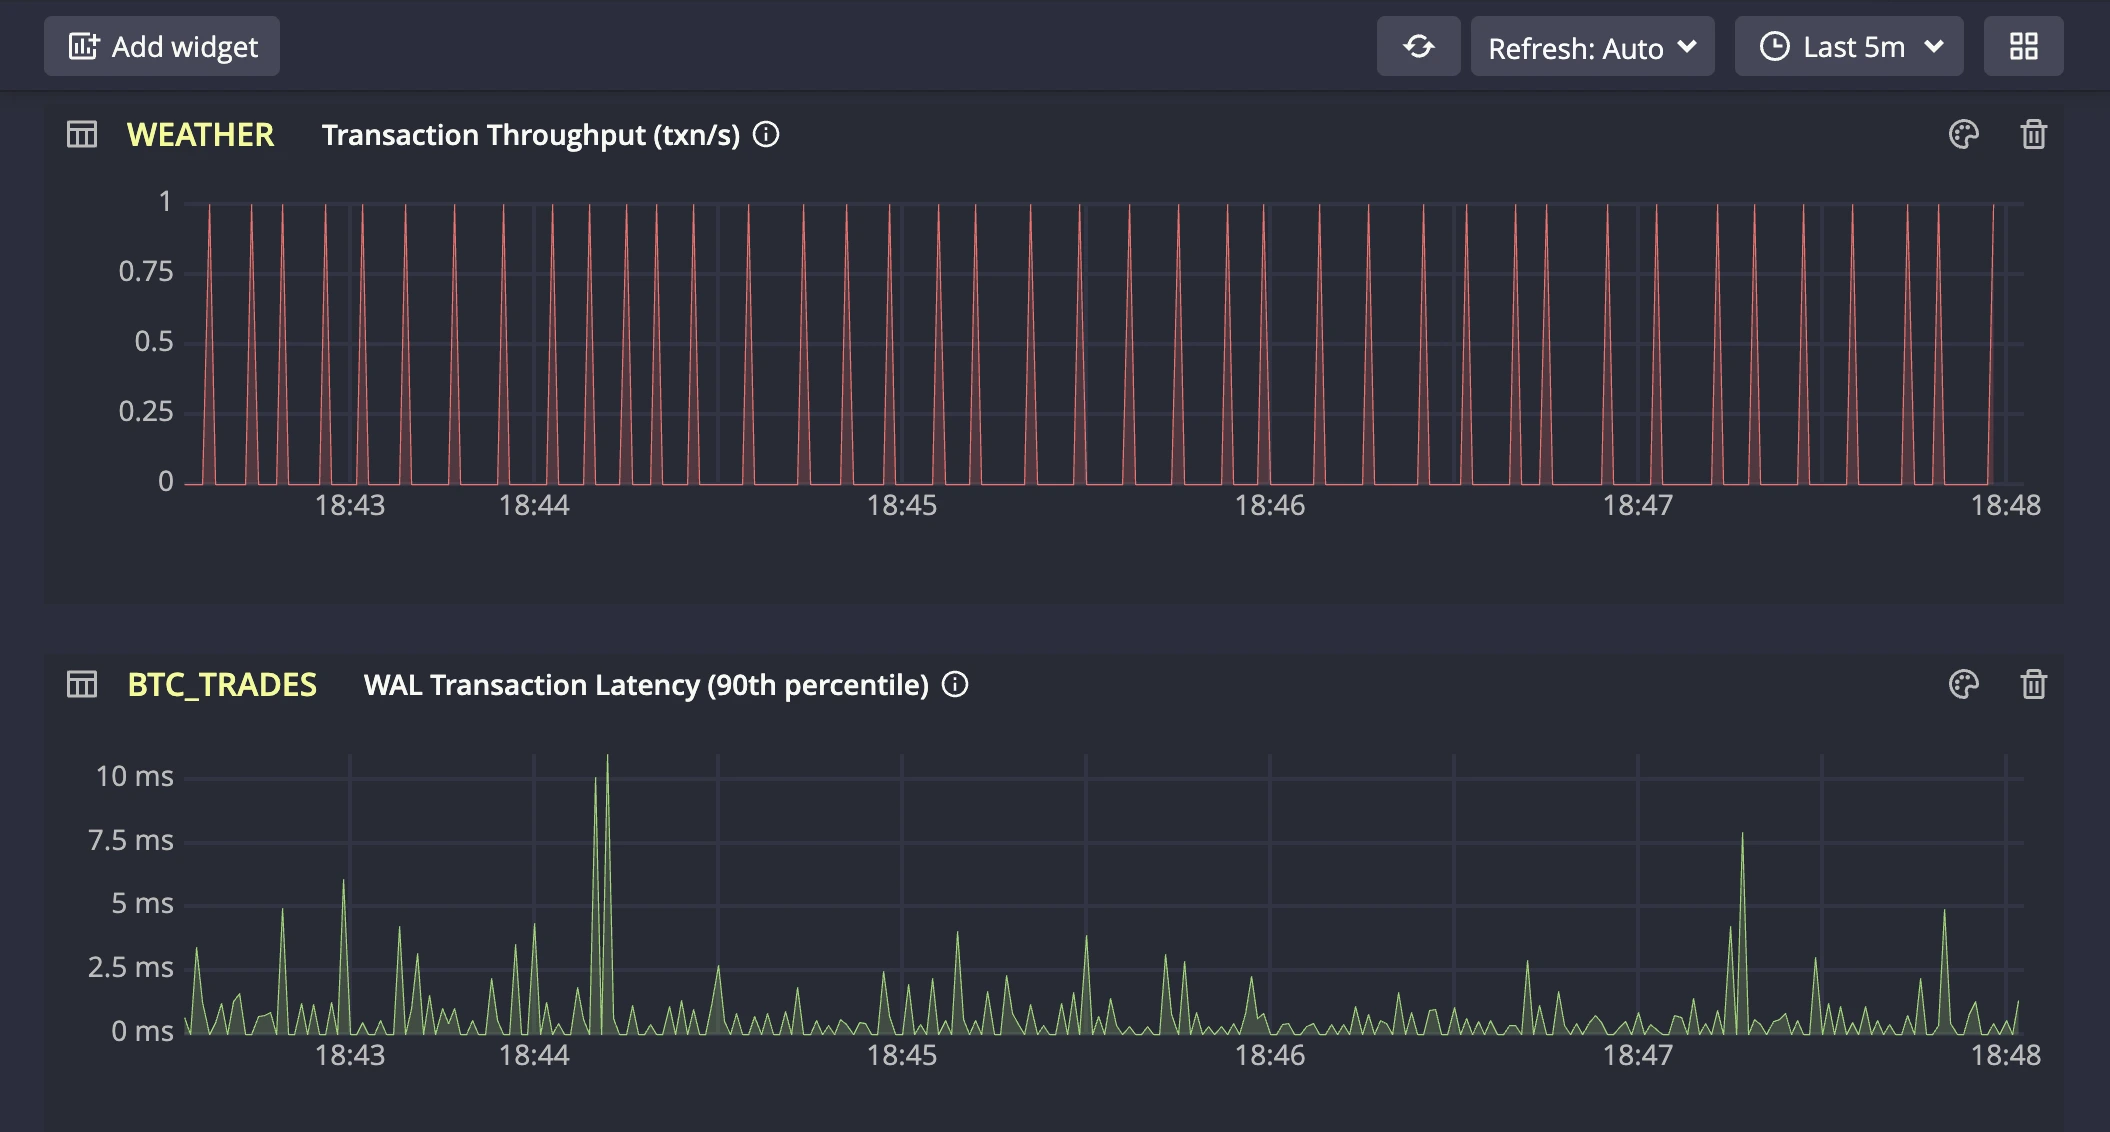Click the refresh icon in the top toolbar
Screen dimensions: 2110x1132
(x=1418, y=46)
